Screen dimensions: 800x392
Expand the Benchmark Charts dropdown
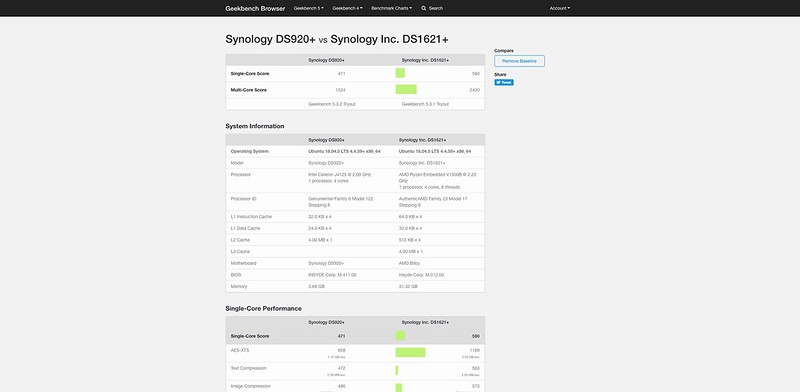click(x=391, y=8)
